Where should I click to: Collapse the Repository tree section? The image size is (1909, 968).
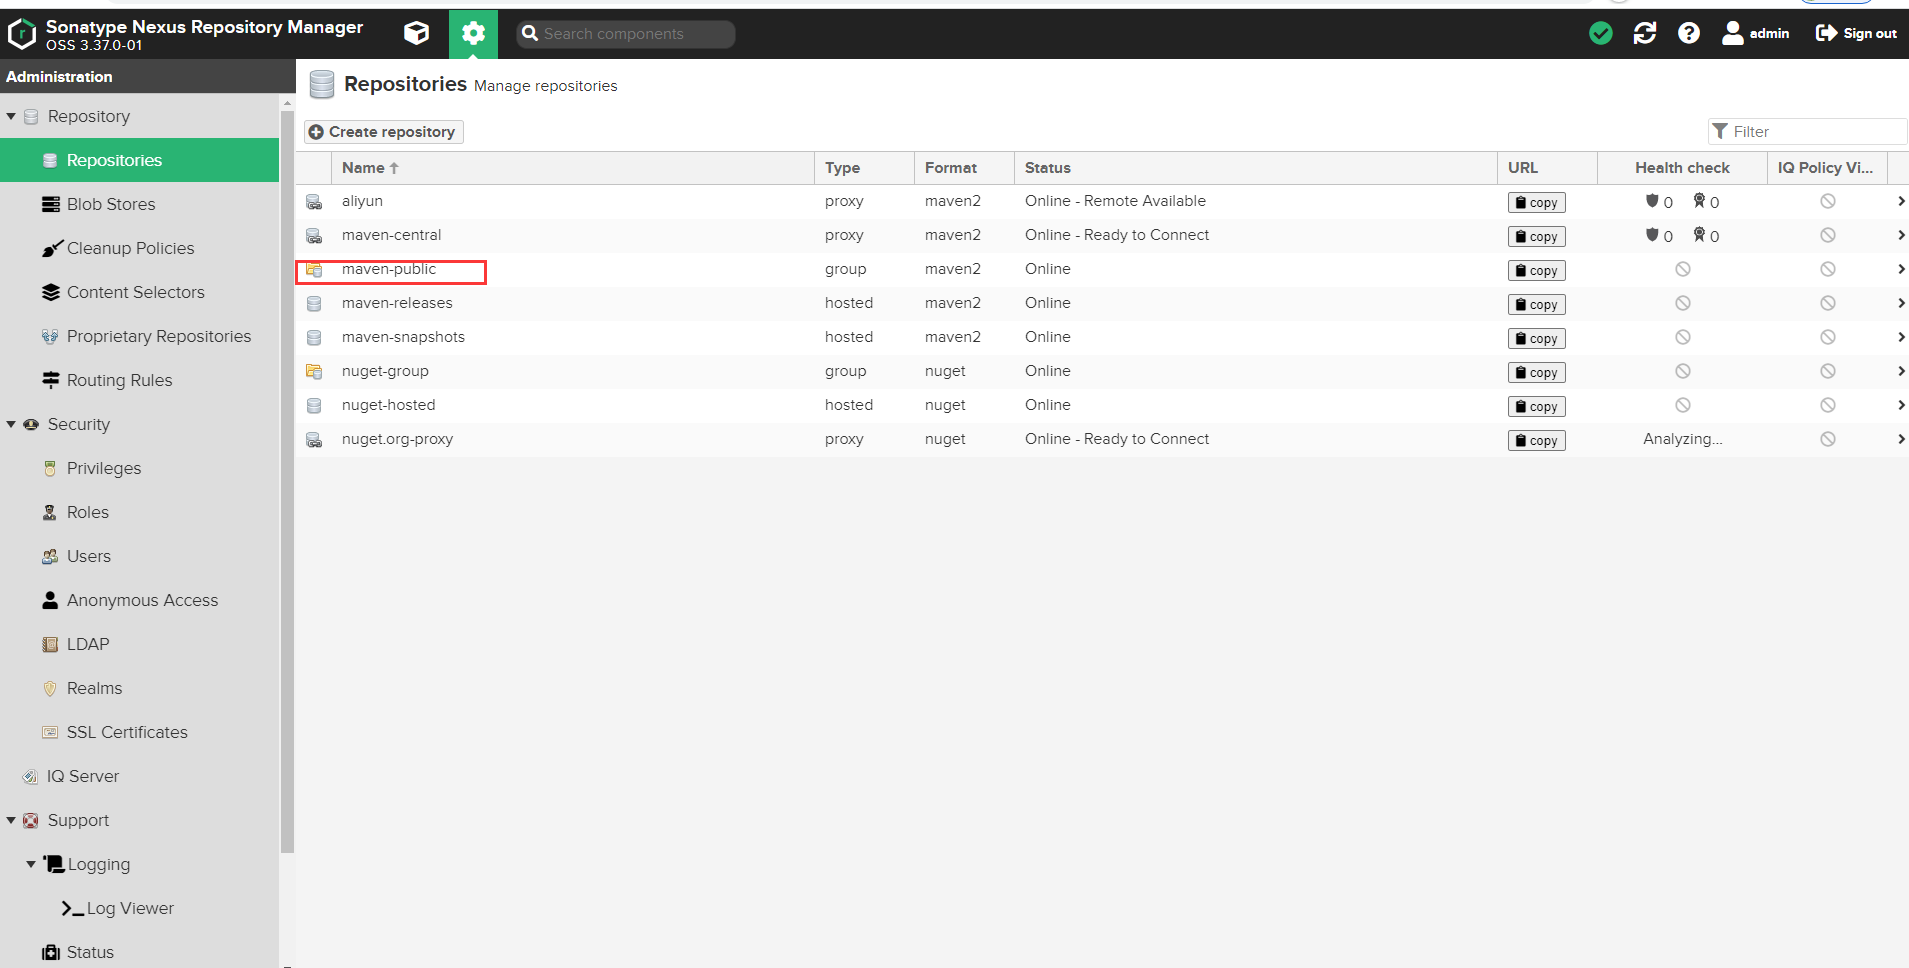tap(11, 117)
